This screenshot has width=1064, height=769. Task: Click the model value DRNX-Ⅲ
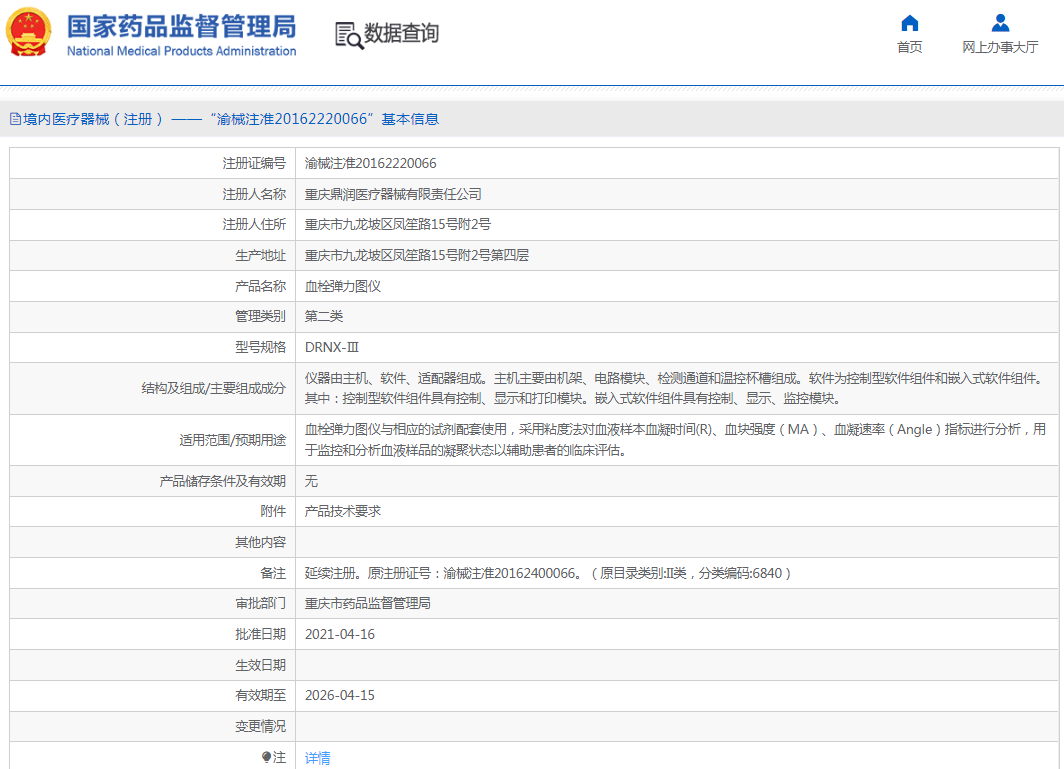click(x=331, y=347)
